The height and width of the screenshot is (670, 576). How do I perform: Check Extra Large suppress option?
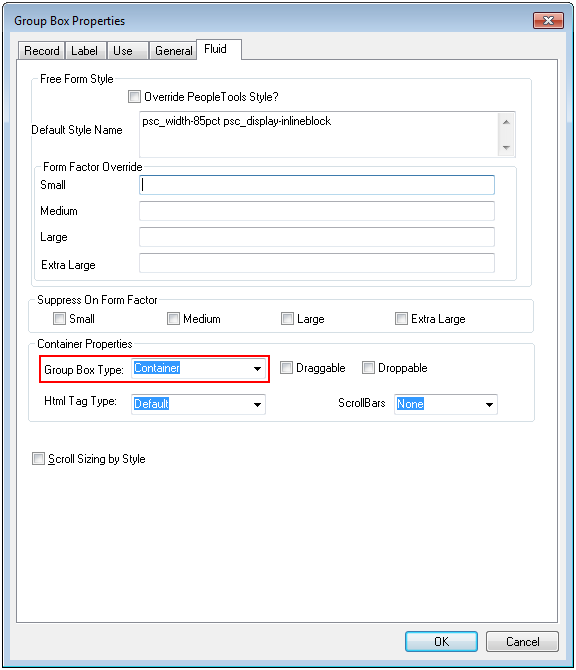401,319
